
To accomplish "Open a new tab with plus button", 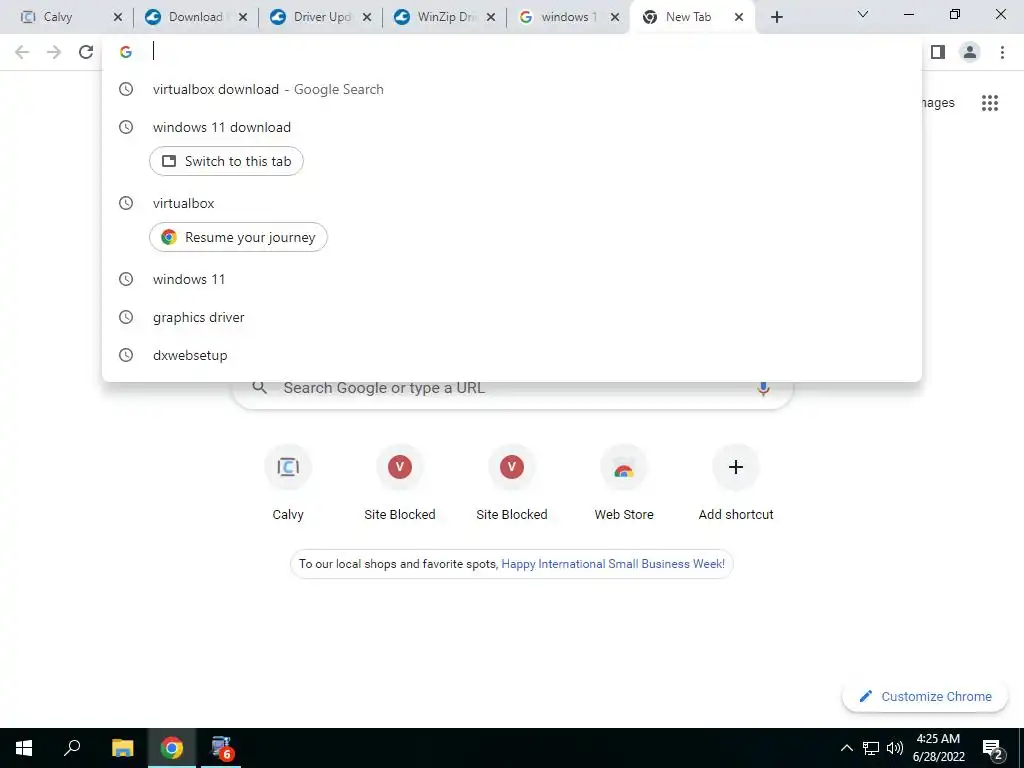I will pos(776,17).
